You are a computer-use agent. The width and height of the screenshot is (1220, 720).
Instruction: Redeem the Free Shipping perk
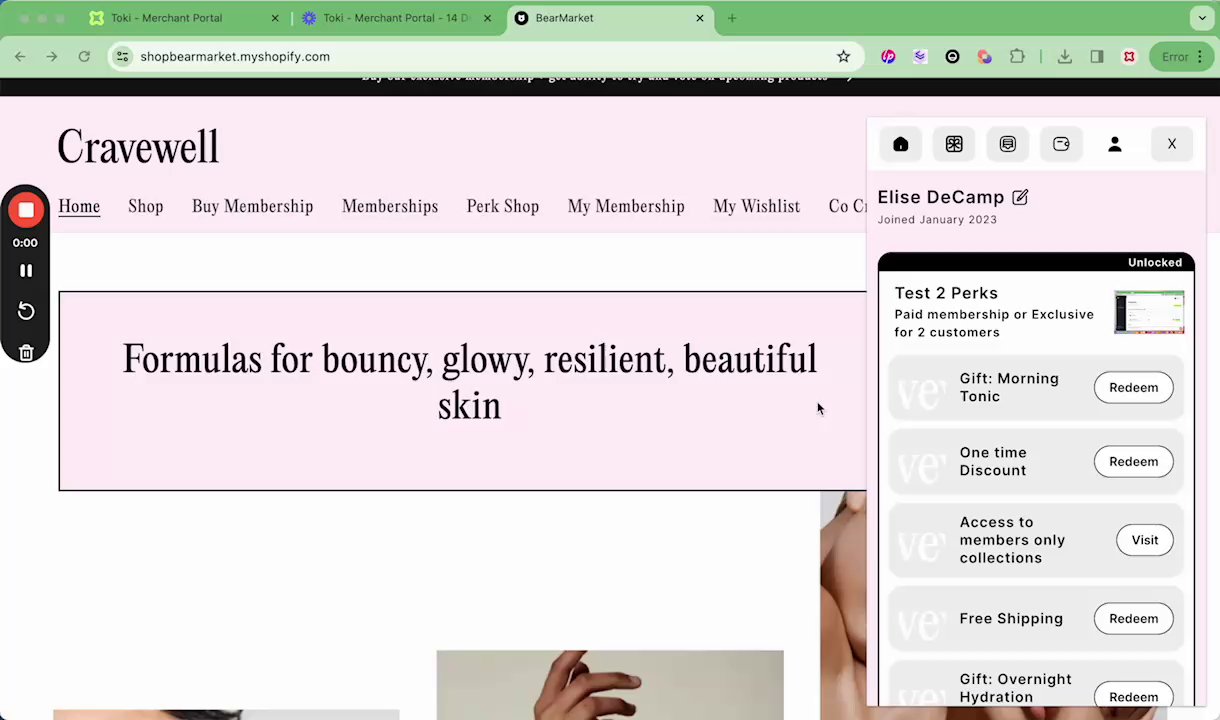click(x=1133, y=618)
